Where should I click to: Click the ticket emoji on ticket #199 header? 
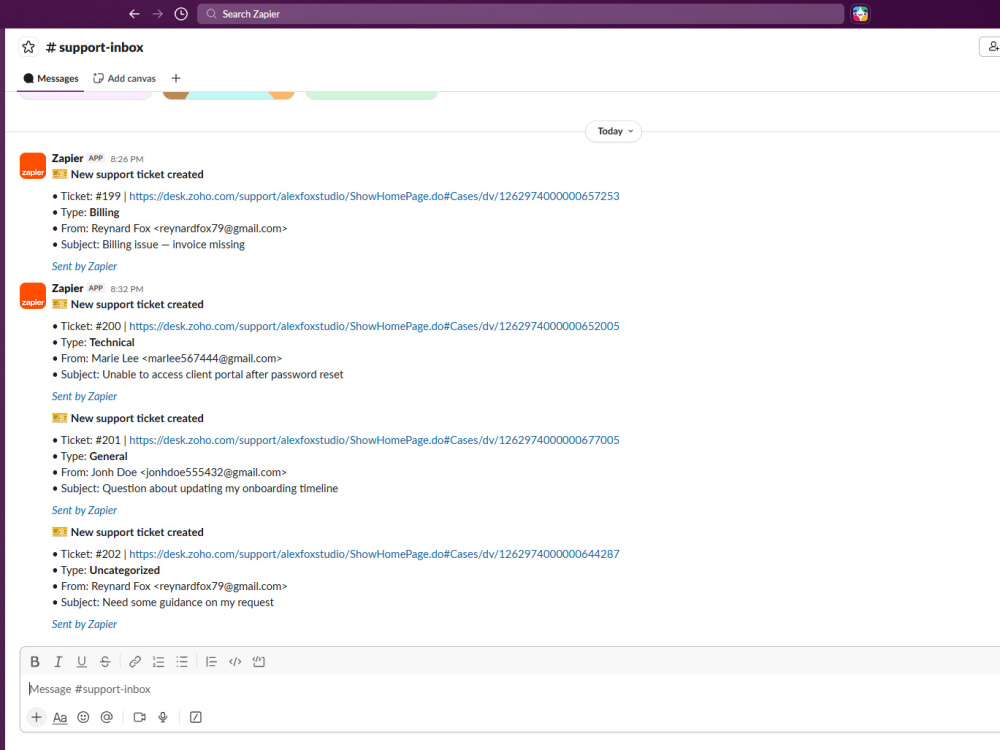coord(59,174)
